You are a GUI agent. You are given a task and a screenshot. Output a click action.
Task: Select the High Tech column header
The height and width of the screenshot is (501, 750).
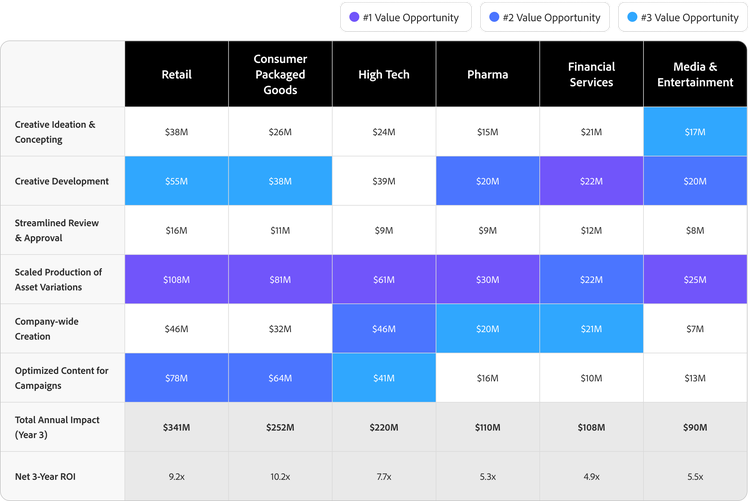tap(384, 74)
